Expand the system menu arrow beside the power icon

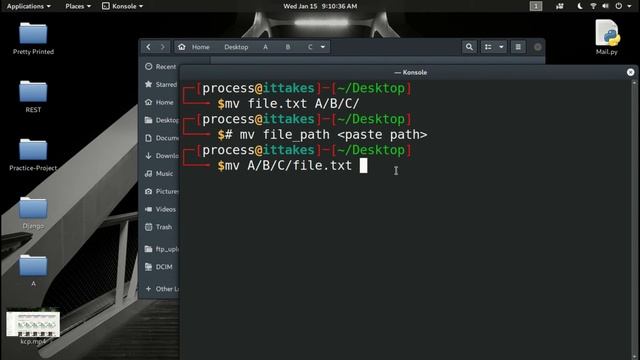[629, 7]
